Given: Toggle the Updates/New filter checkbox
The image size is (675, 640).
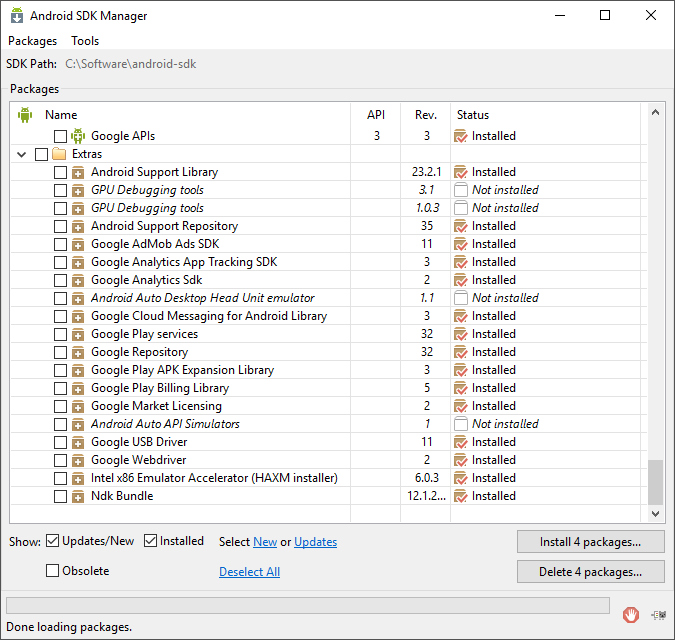Looking at the screenshot, I should click(x=53, y=541).
